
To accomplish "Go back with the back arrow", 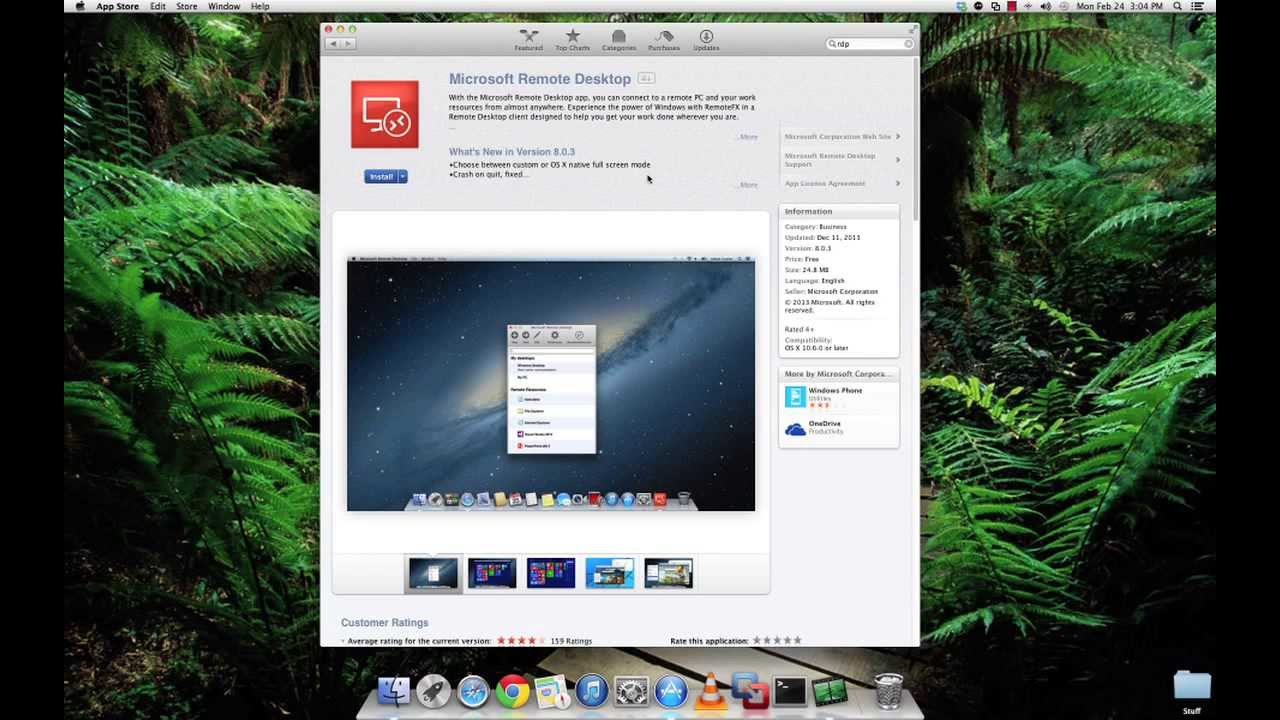I will click(334, 44).
